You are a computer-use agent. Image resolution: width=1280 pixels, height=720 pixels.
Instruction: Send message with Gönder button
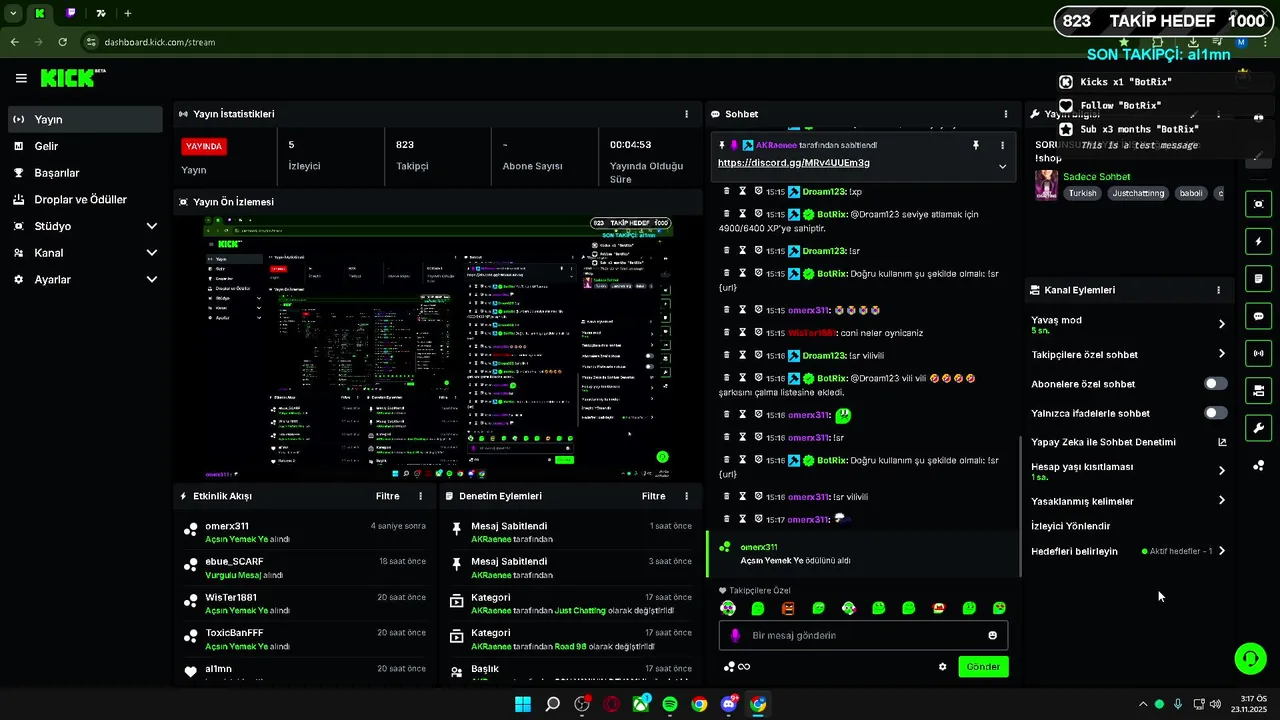click(x=983, y=667)
